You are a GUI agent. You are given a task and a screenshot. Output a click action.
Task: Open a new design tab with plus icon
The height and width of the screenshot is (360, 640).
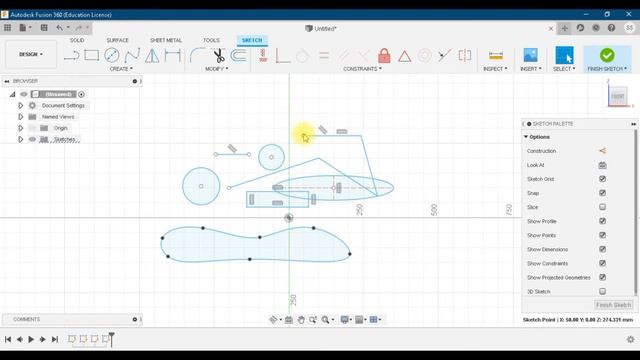point(564,28)
